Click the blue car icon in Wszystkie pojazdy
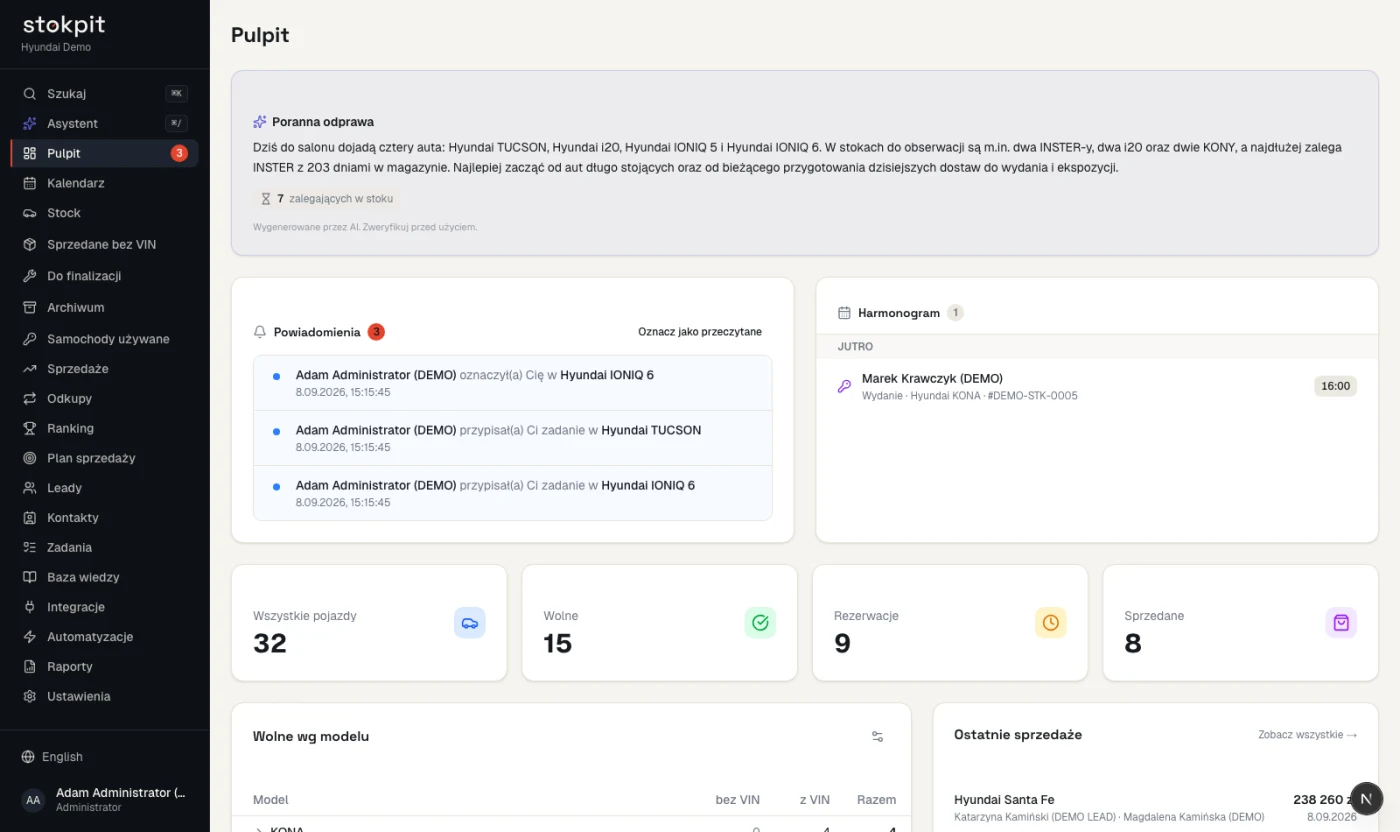Viewport: 1400px width, 832px height. [x=470, y=623]
